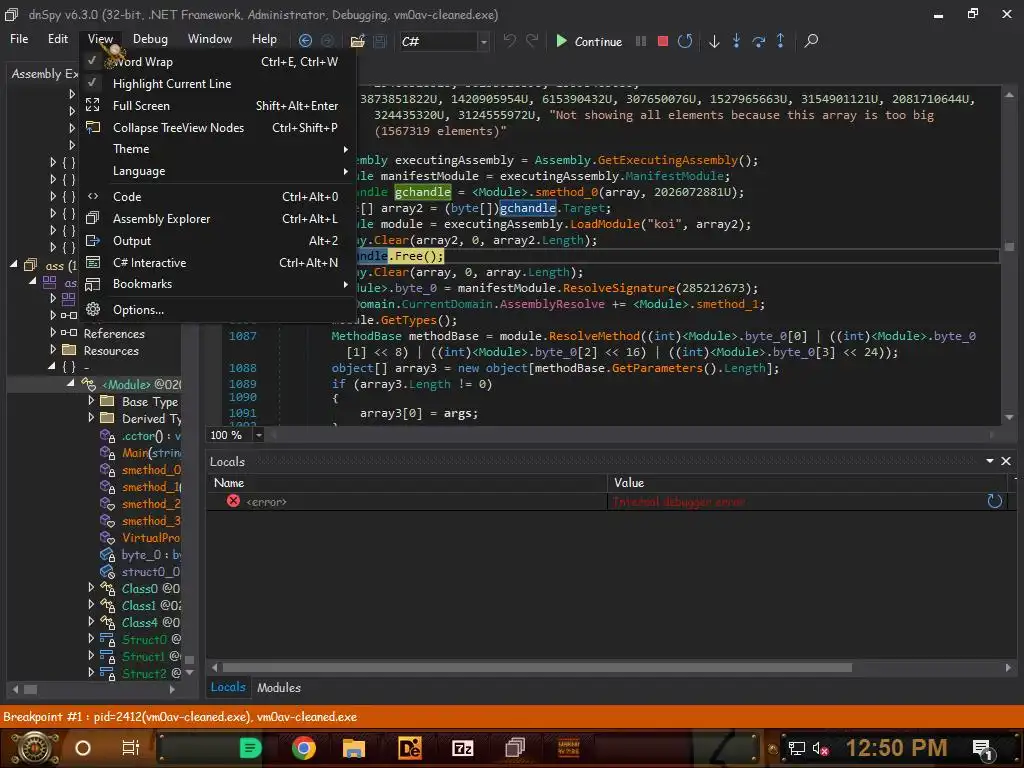Open the Bookmarks submenu
Screen dimensions: 1024x768
(x=217, y=284)
